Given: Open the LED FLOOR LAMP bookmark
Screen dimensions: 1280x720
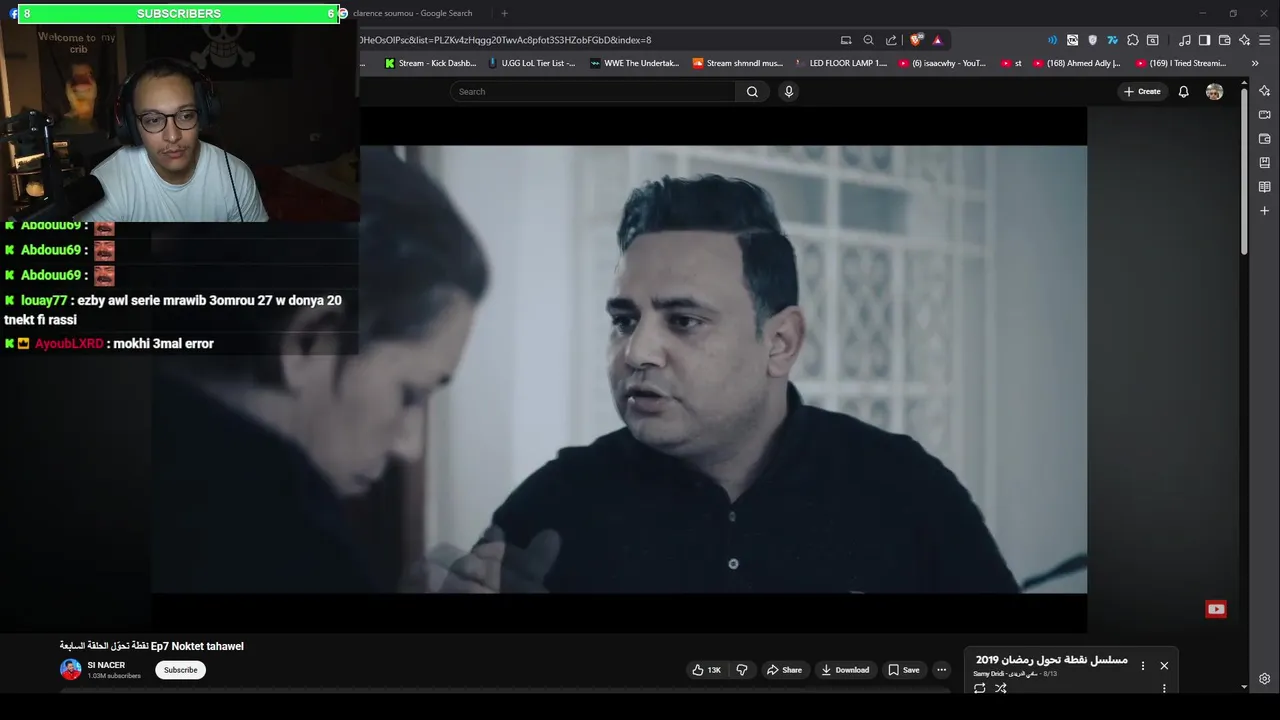Looking at the screenshot, I should [840, 63].
